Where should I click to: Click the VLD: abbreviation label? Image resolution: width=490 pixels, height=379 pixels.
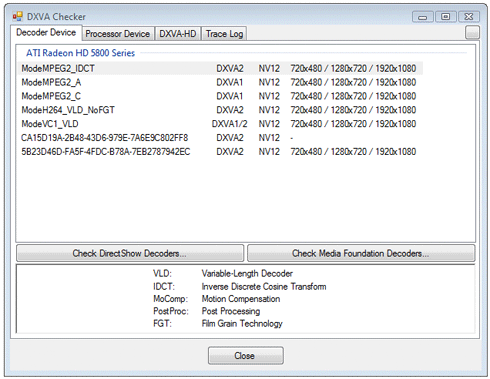162,274
